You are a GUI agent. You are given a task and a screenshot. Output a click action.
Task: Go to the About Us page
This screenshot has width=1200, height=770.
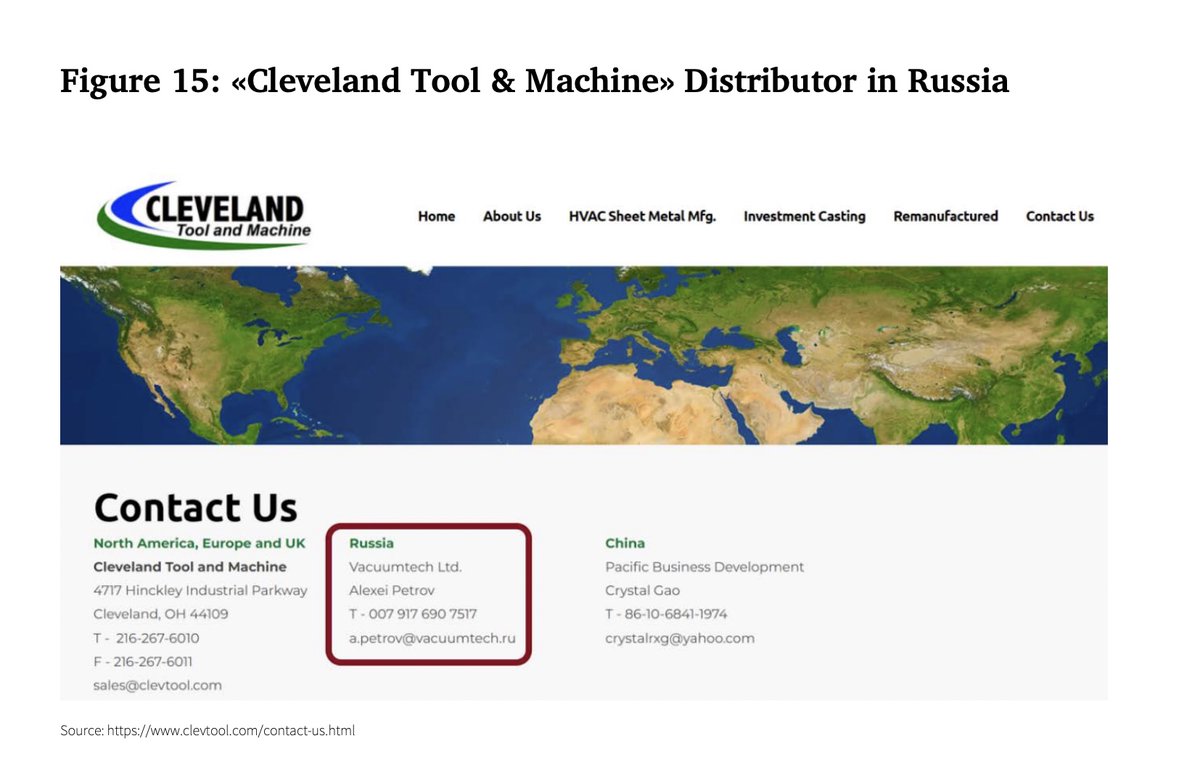point(512,216)
